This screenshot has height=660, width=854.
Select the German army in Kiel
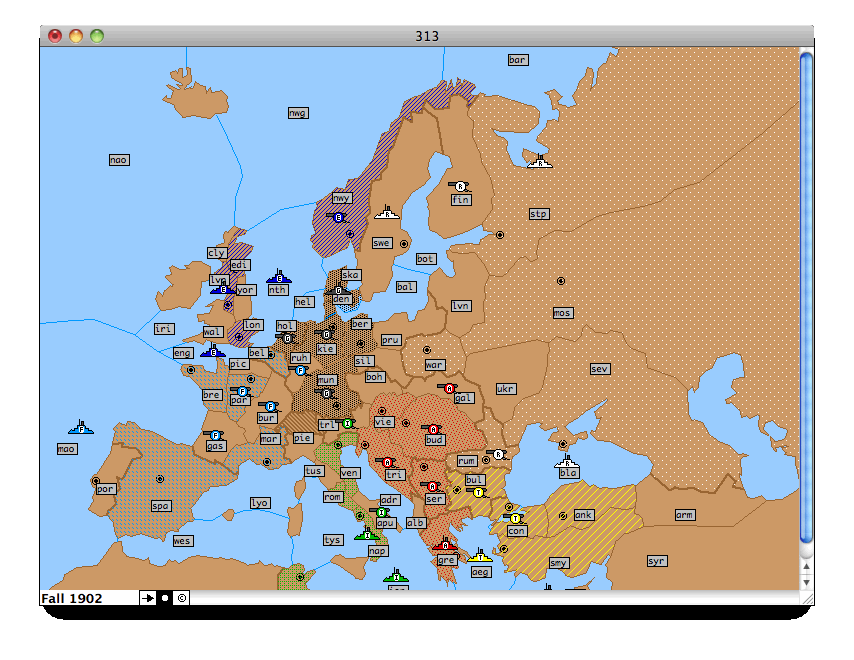(326, 334)
